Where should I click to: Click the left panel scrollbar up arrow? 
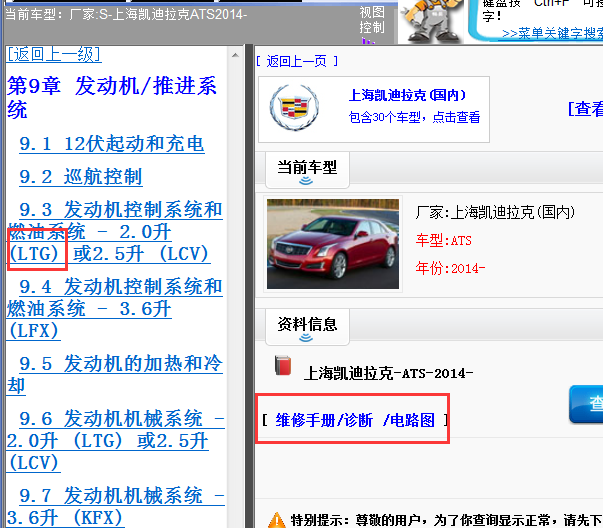tap(235, 55)
